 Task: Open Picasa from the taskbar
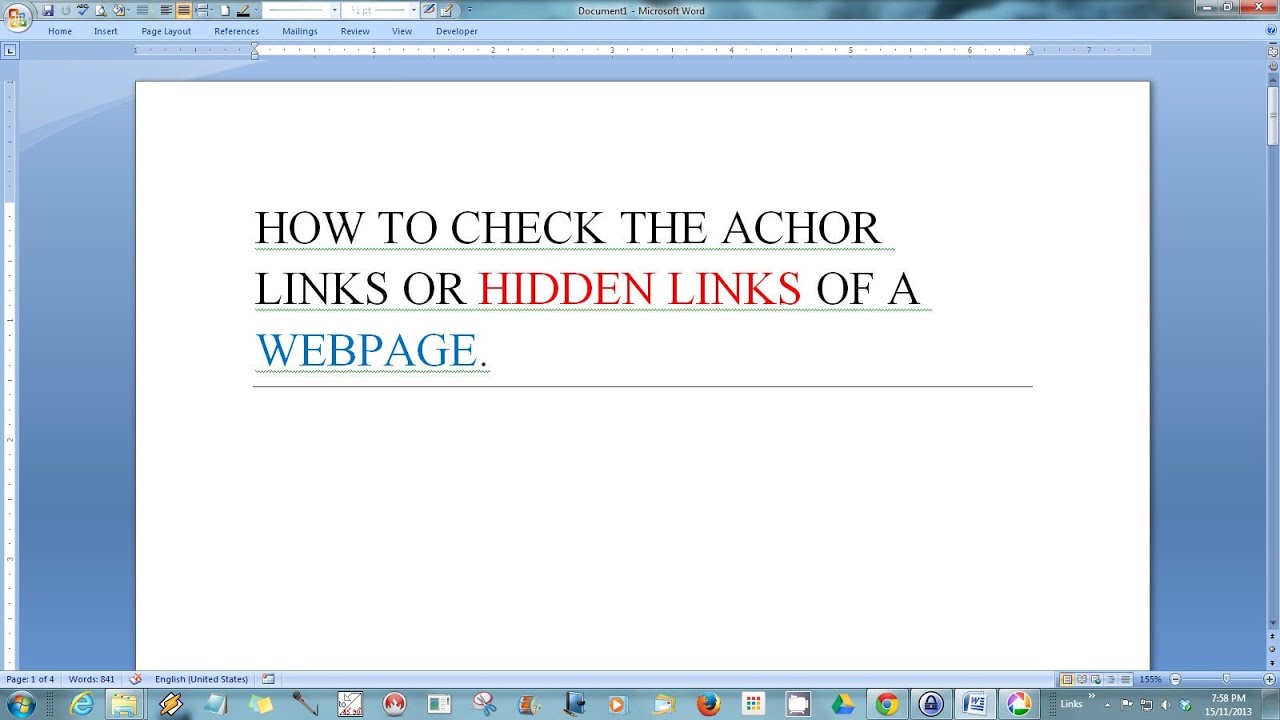pos(1019,704)
